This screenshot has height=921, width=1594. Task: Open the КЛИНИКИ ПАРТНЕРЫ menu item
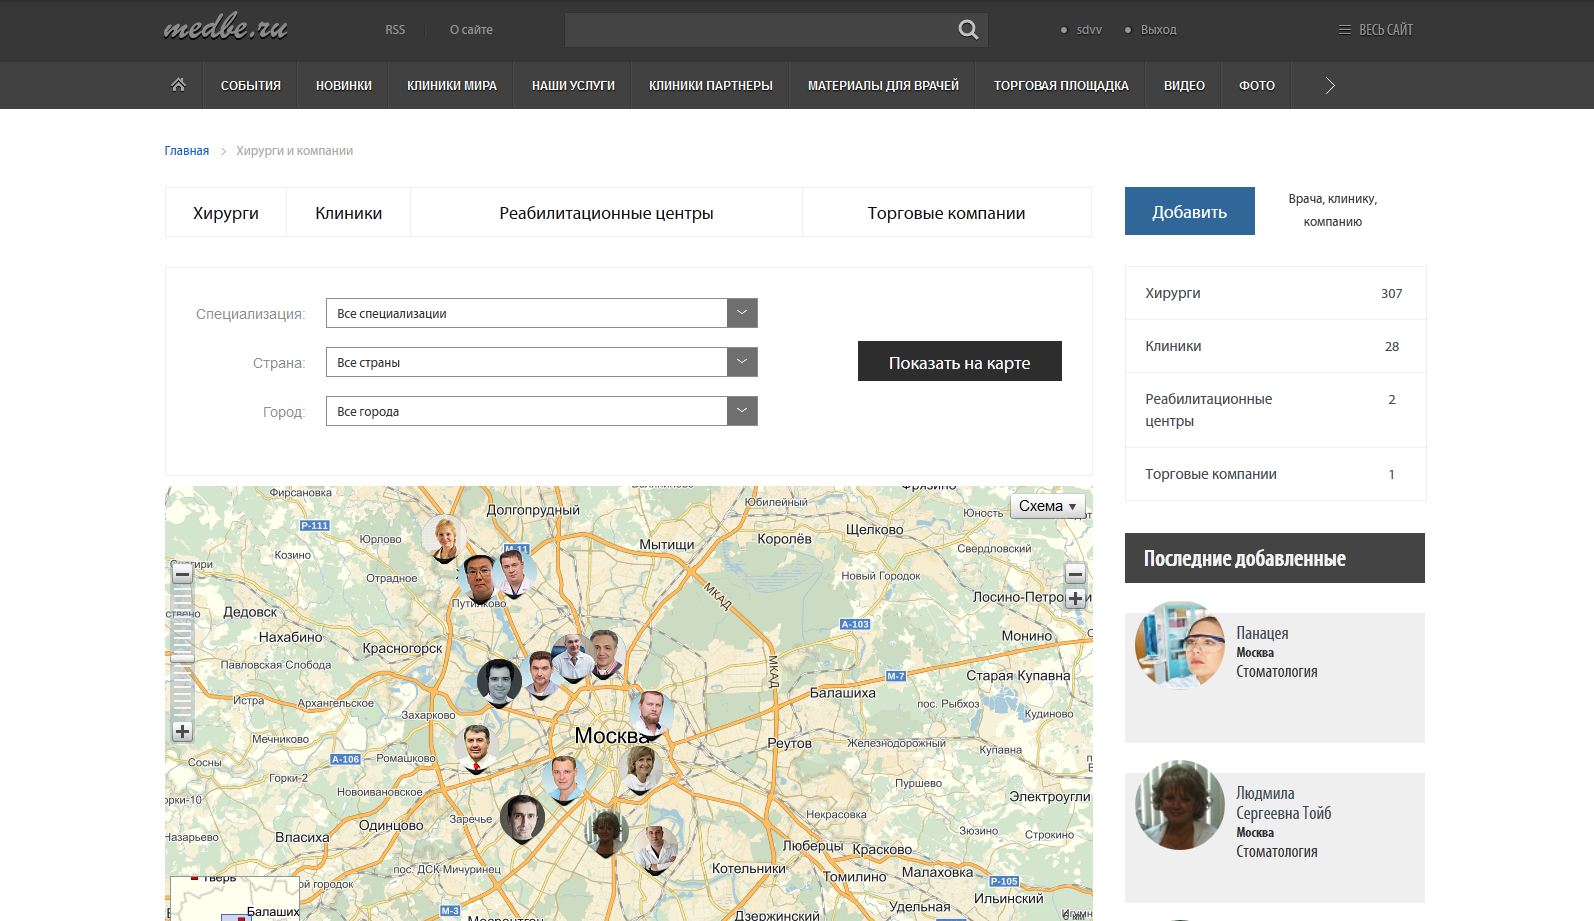pyautogui.click(x=711, y=86)
